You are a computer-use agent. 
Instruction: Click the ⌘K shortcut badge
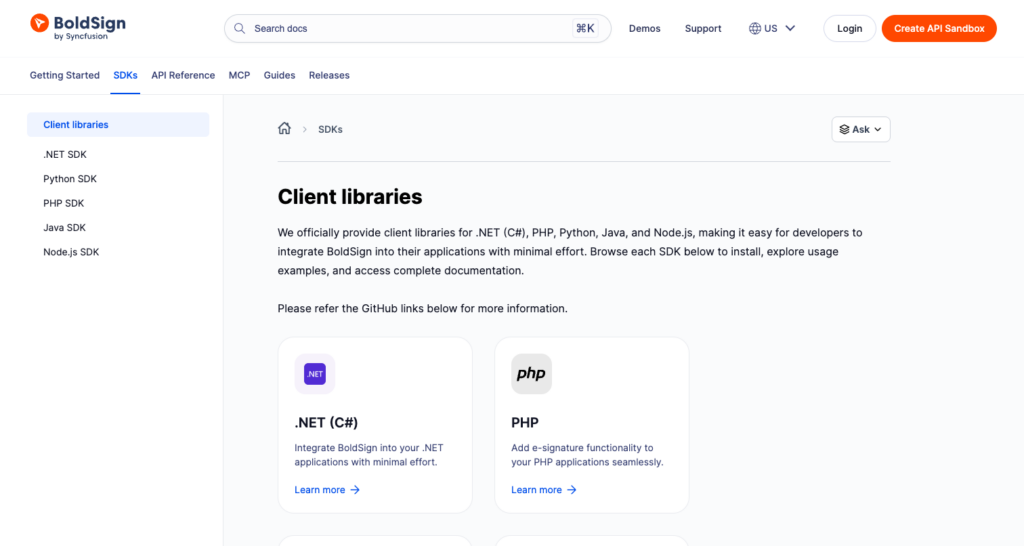(x=584, y=28)
